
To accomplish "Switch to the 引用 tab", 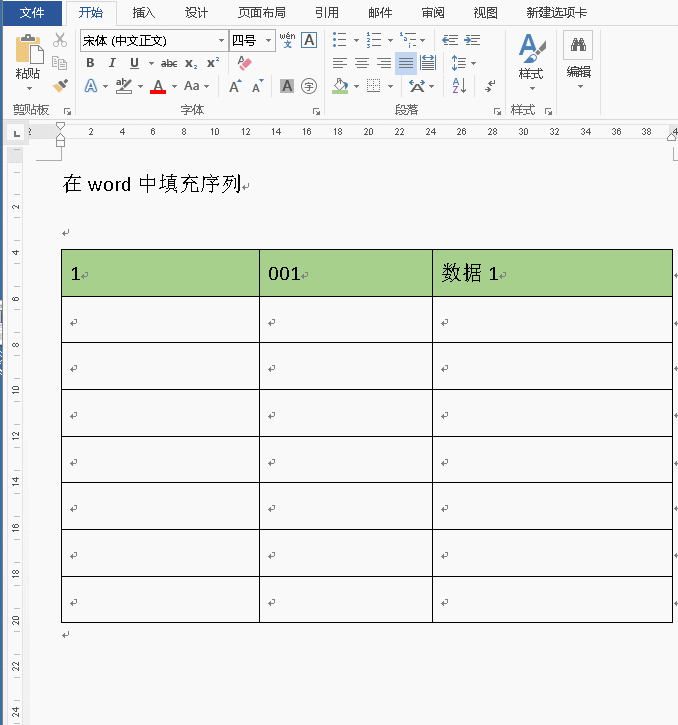I will point(327,12).
